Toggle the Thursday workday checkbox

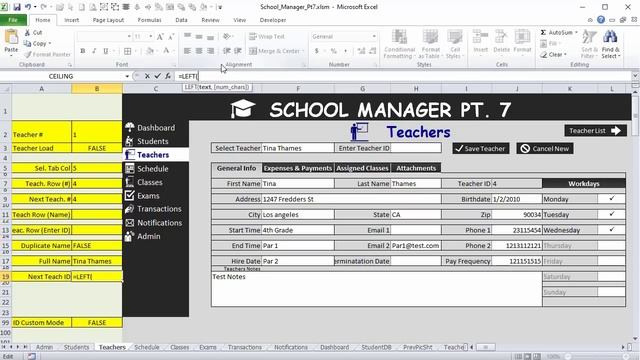tap(611, 245)
